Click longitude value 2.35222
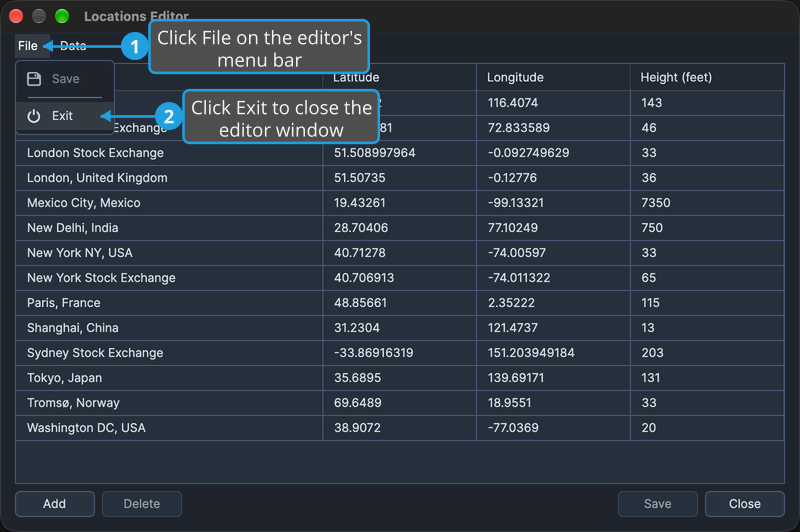Screen dimensions: 800x532 [x=511, y=303]
